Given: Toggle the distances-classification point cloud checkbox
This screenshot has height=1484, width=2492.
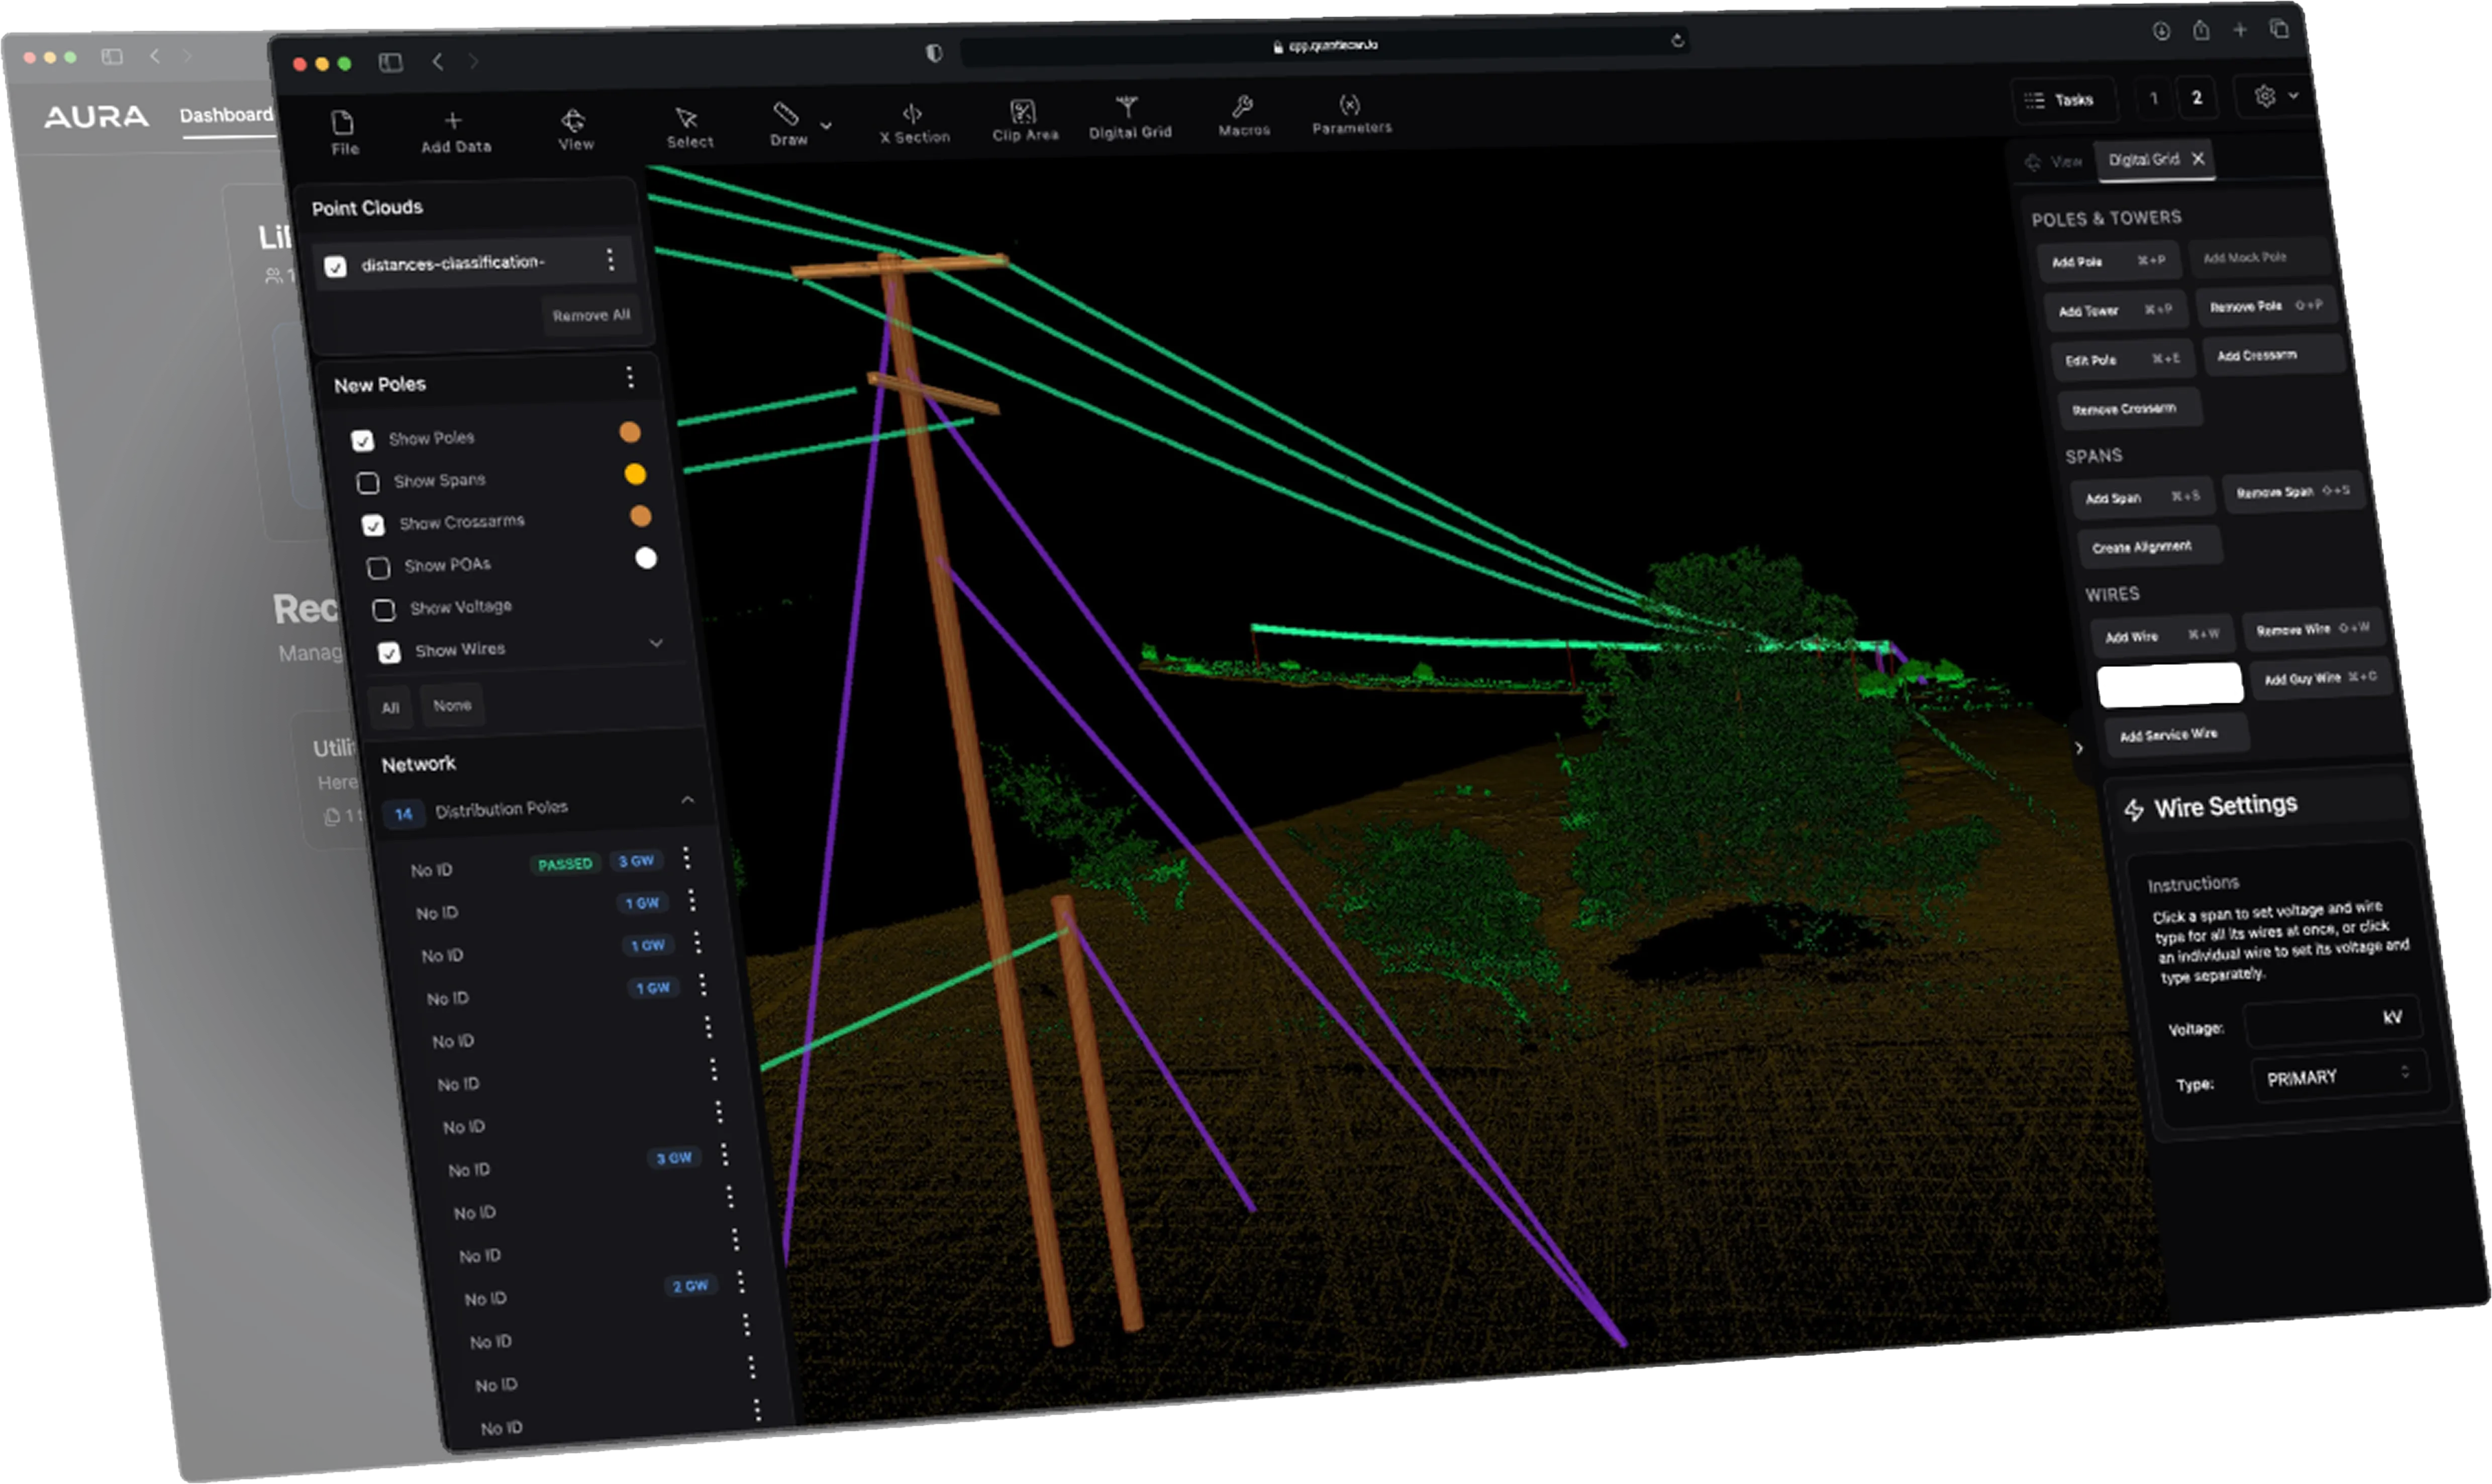Looking at the screenshot, I should coord(335,267).
